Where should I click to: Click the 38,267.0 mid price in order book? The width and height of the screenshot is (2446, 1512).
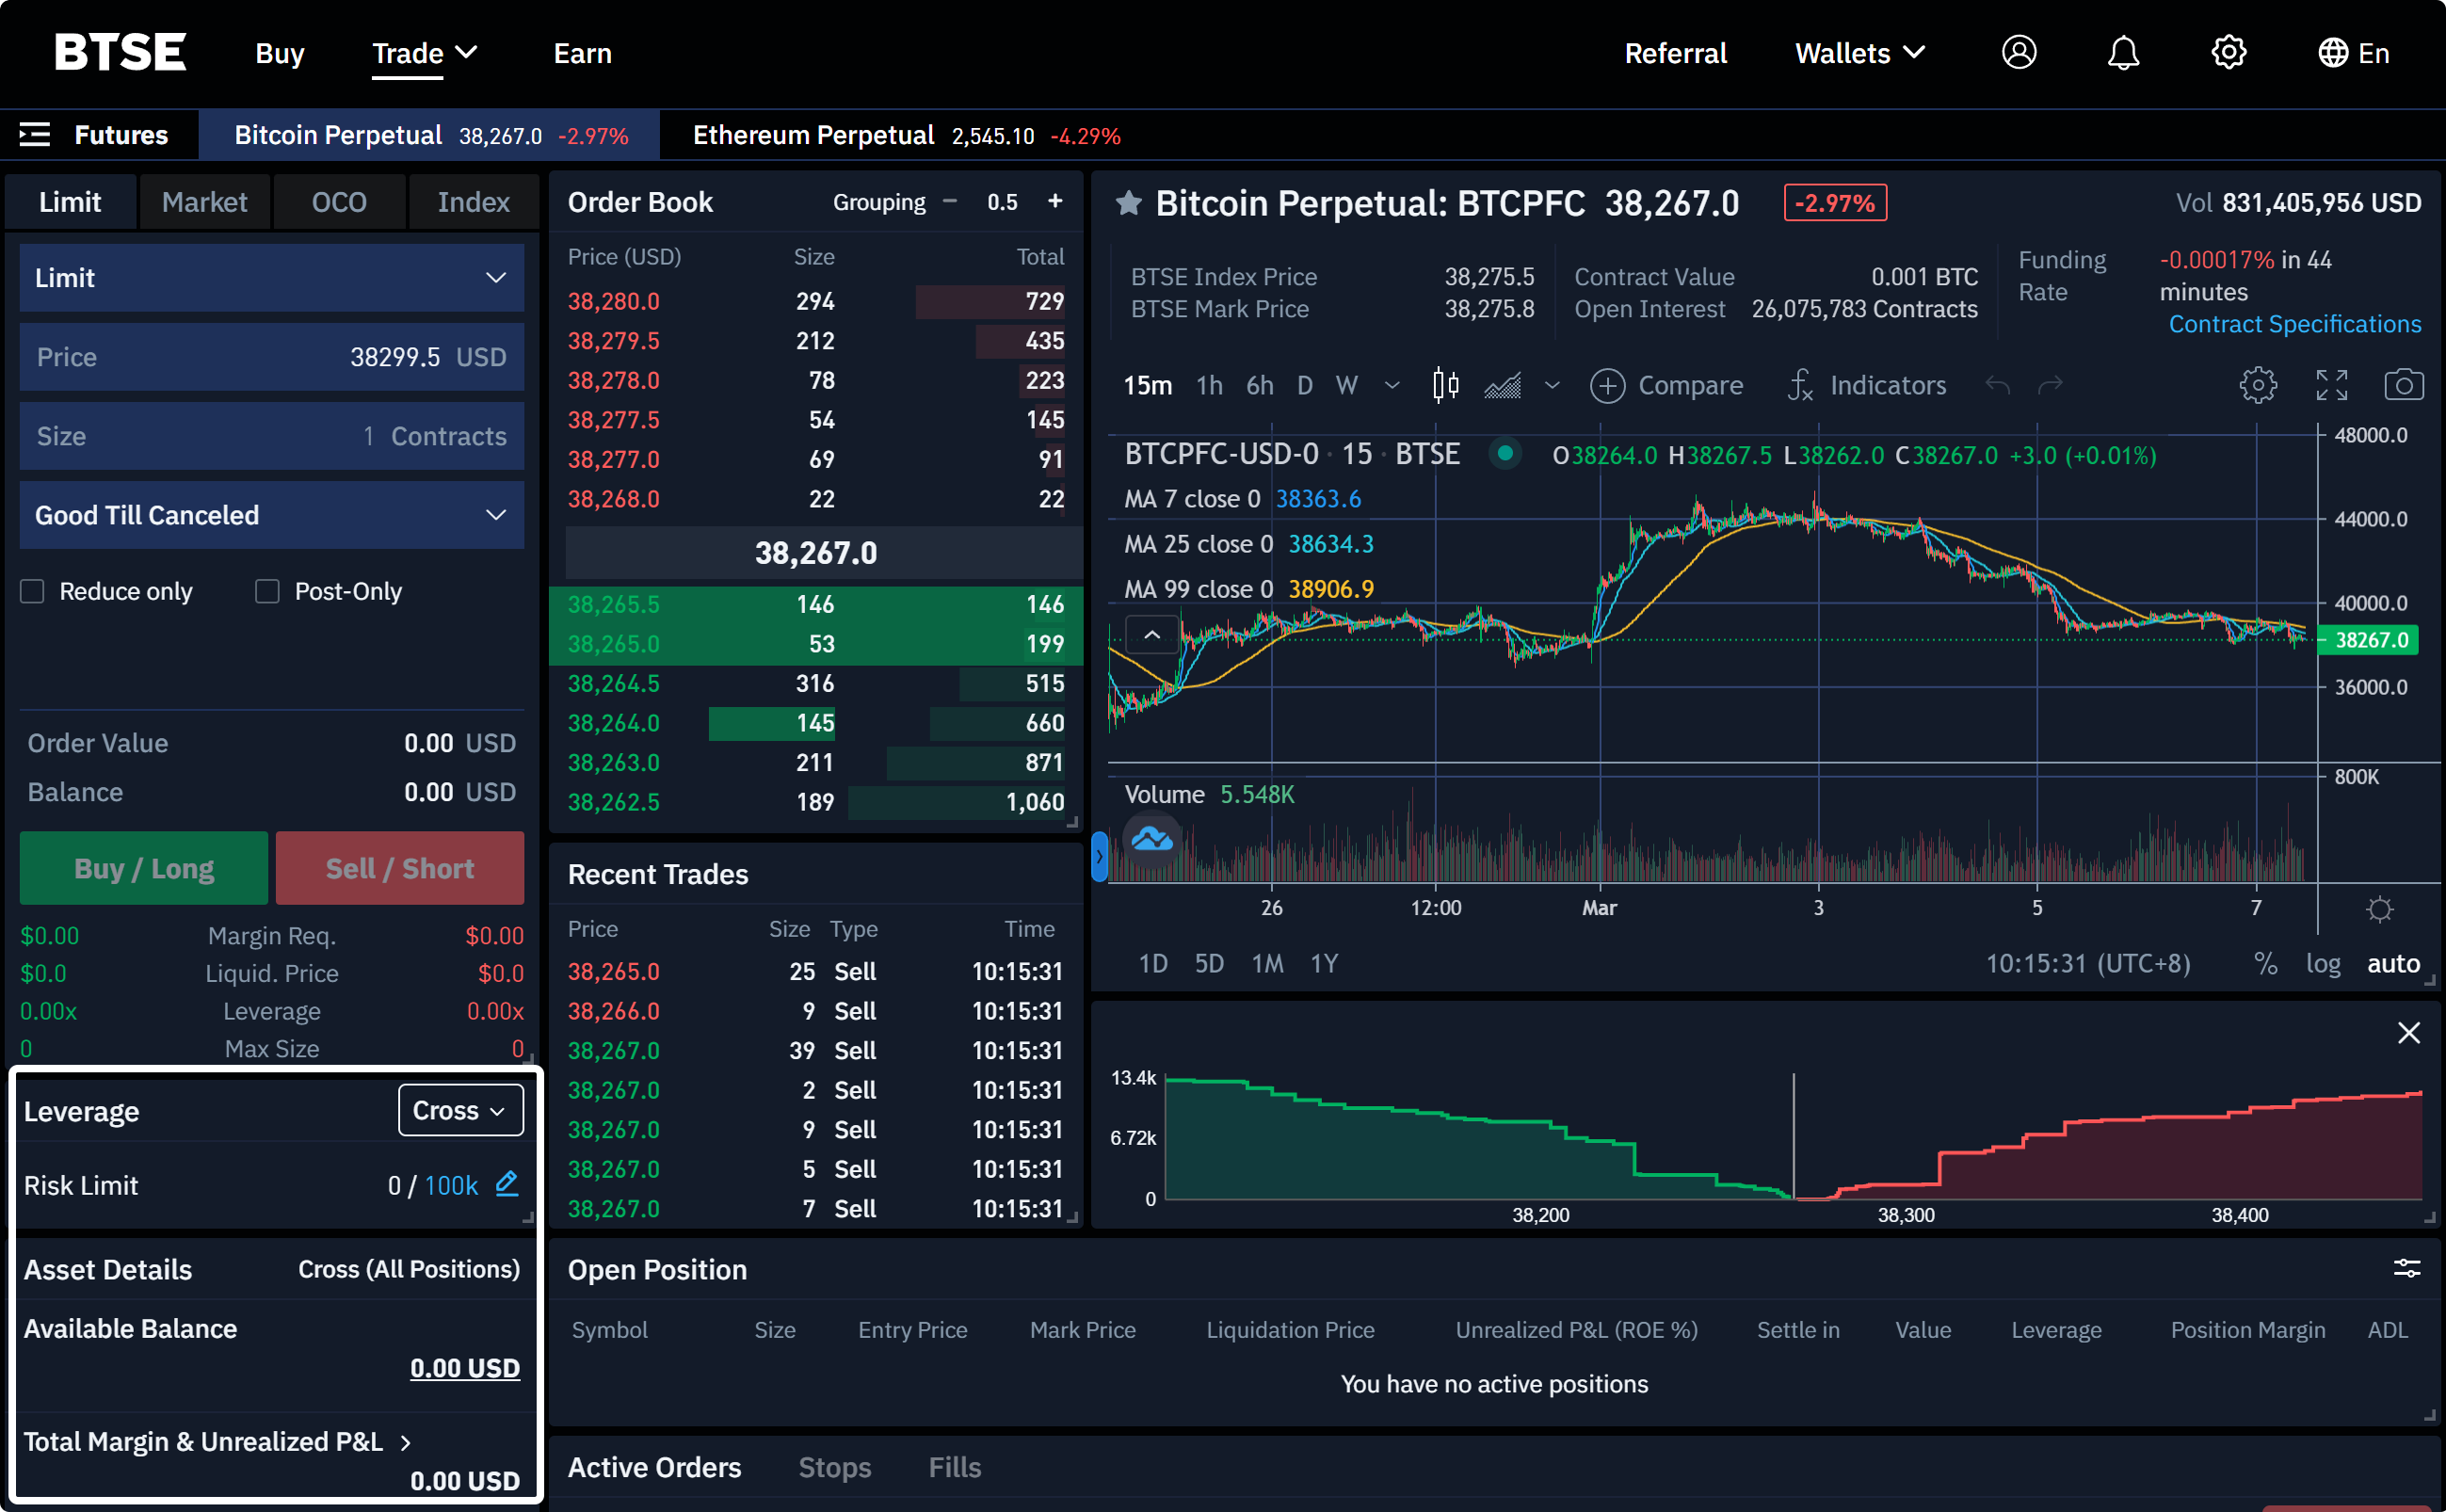click(815, 552)
